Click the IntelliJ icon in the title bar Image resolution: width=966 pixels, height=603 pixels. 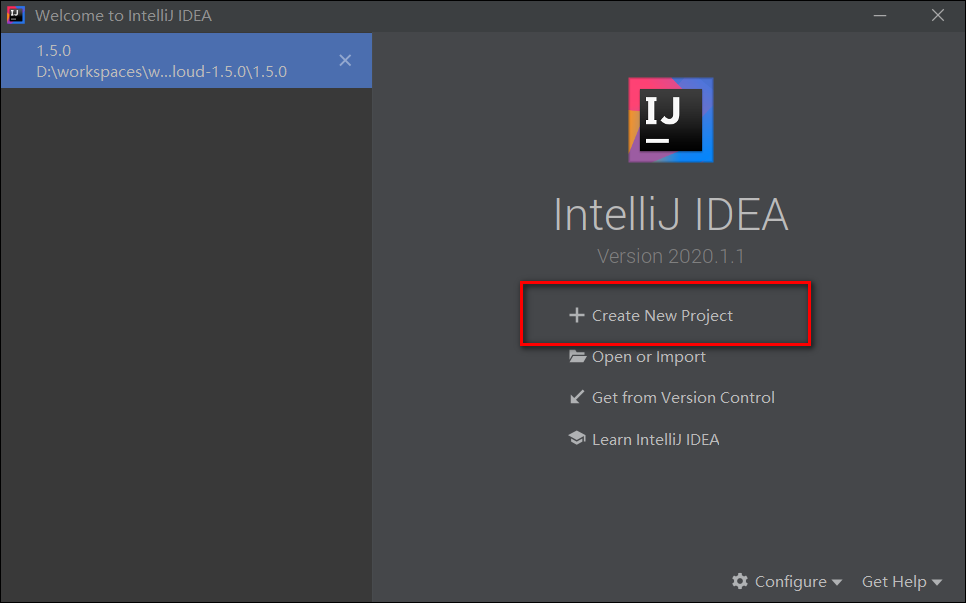coord(15,16)
